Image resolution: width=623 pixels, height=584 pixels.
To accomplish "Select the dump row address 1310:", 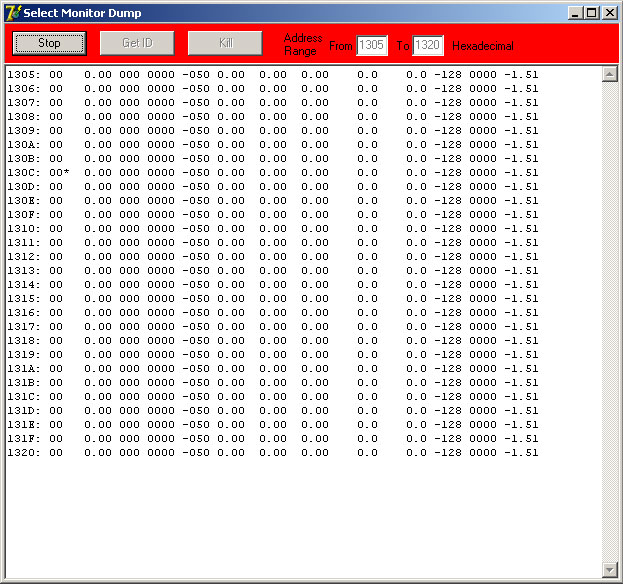I will click(x=24, y=229).
